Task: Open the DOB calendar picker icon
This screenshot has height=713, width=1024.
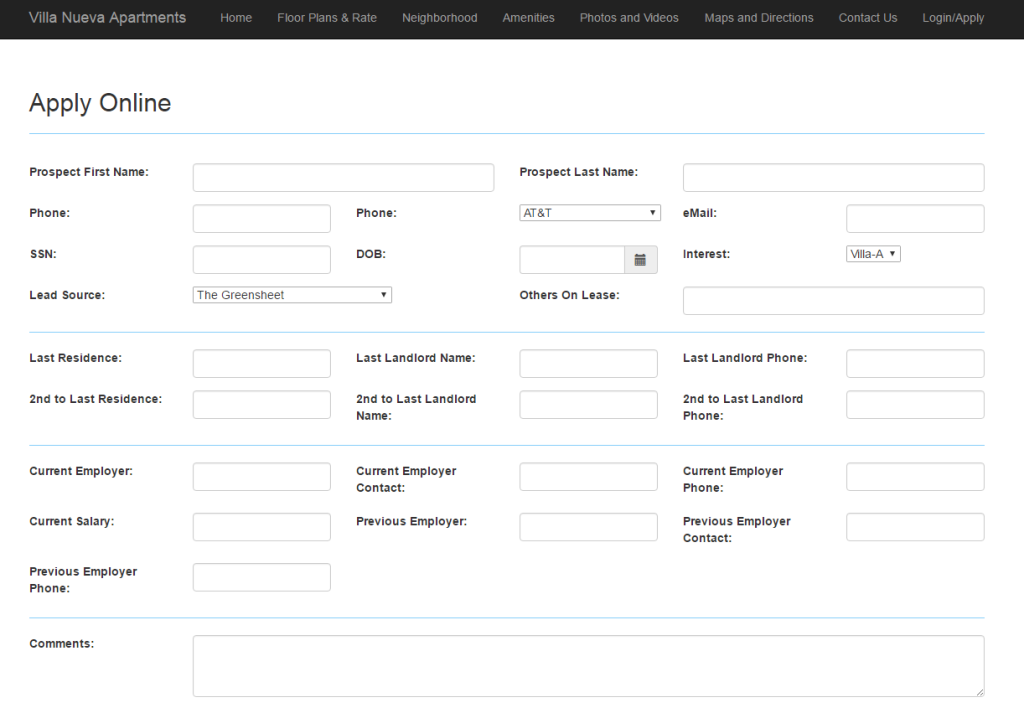Action: [x=641, y=260]
